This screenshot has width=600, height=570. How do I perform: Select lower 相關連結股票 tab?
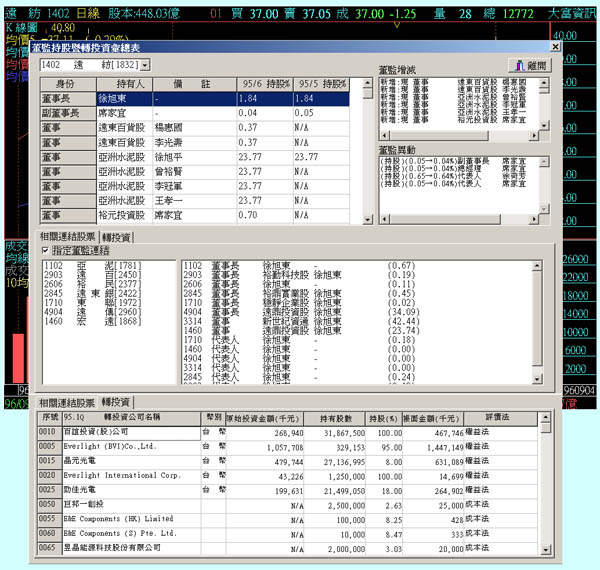coord(67,403)
